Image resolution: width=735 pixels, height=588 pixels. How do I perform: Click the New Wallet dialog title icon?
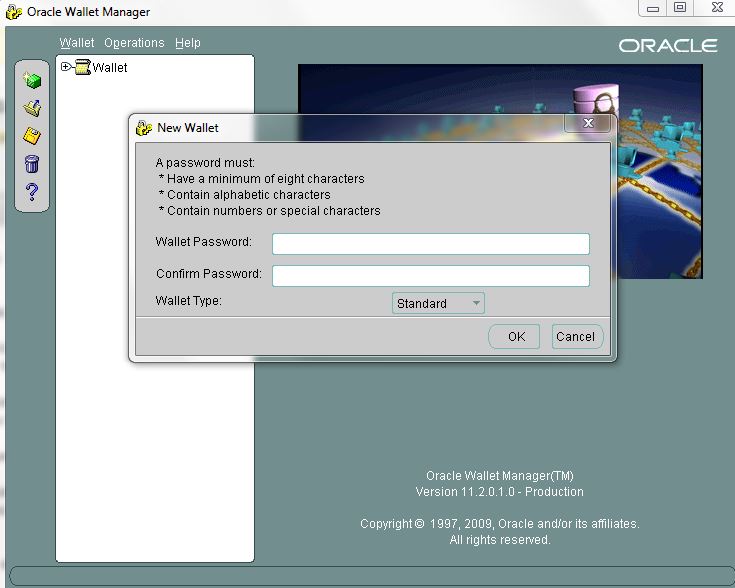[x=144, y=128]
